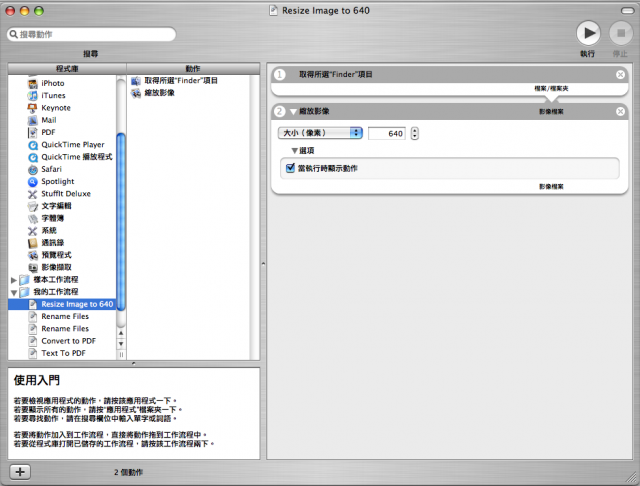Collapse the 選項 options disclosure triangle

click(x=294, y=151)
